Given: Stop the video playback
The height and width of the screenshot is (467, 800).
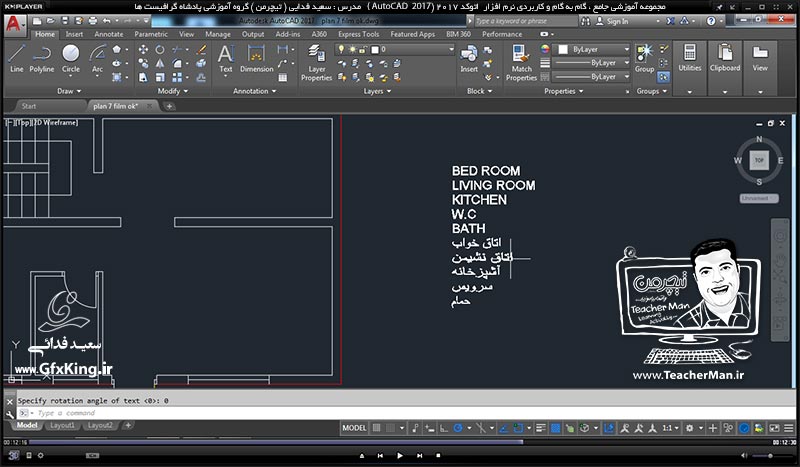Looking at the screenshot, I should [x=438, y=455].
